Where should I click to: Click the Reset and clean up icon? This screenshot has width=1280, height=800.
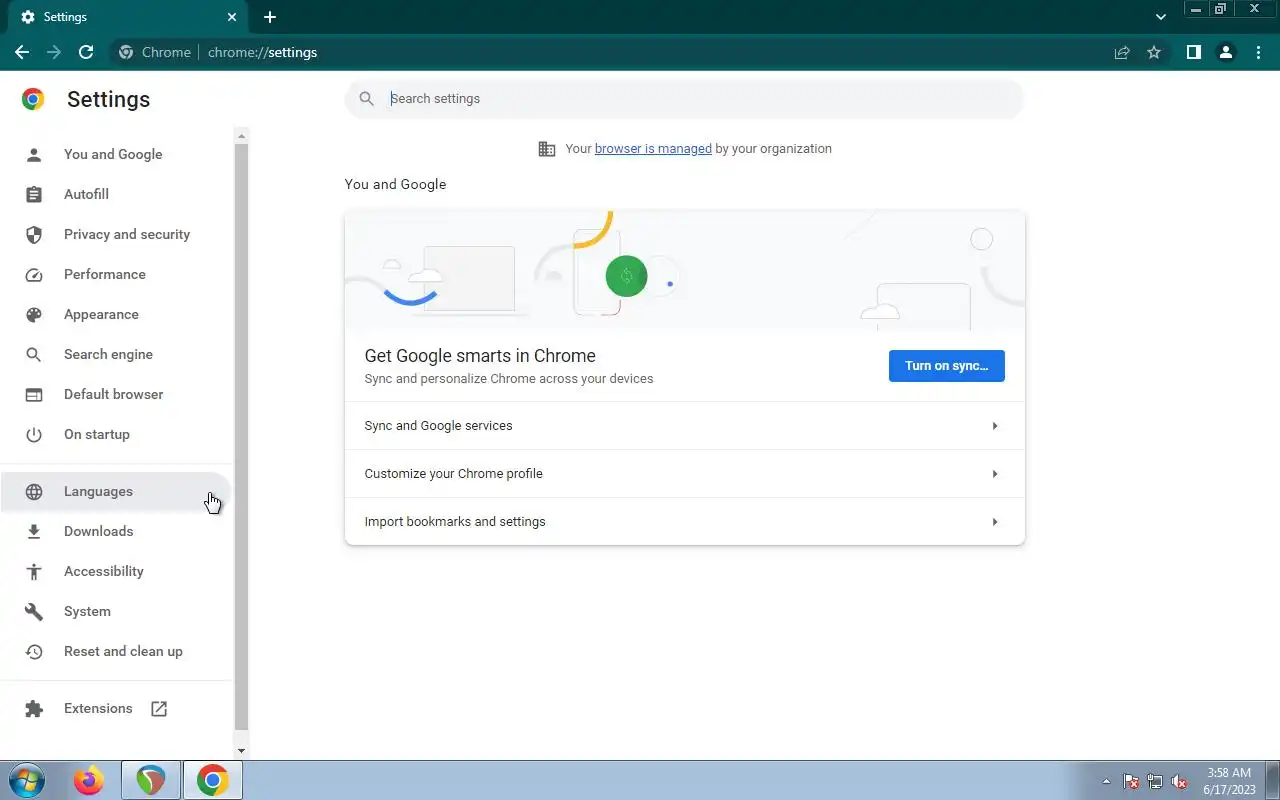[x=34, y=652]
